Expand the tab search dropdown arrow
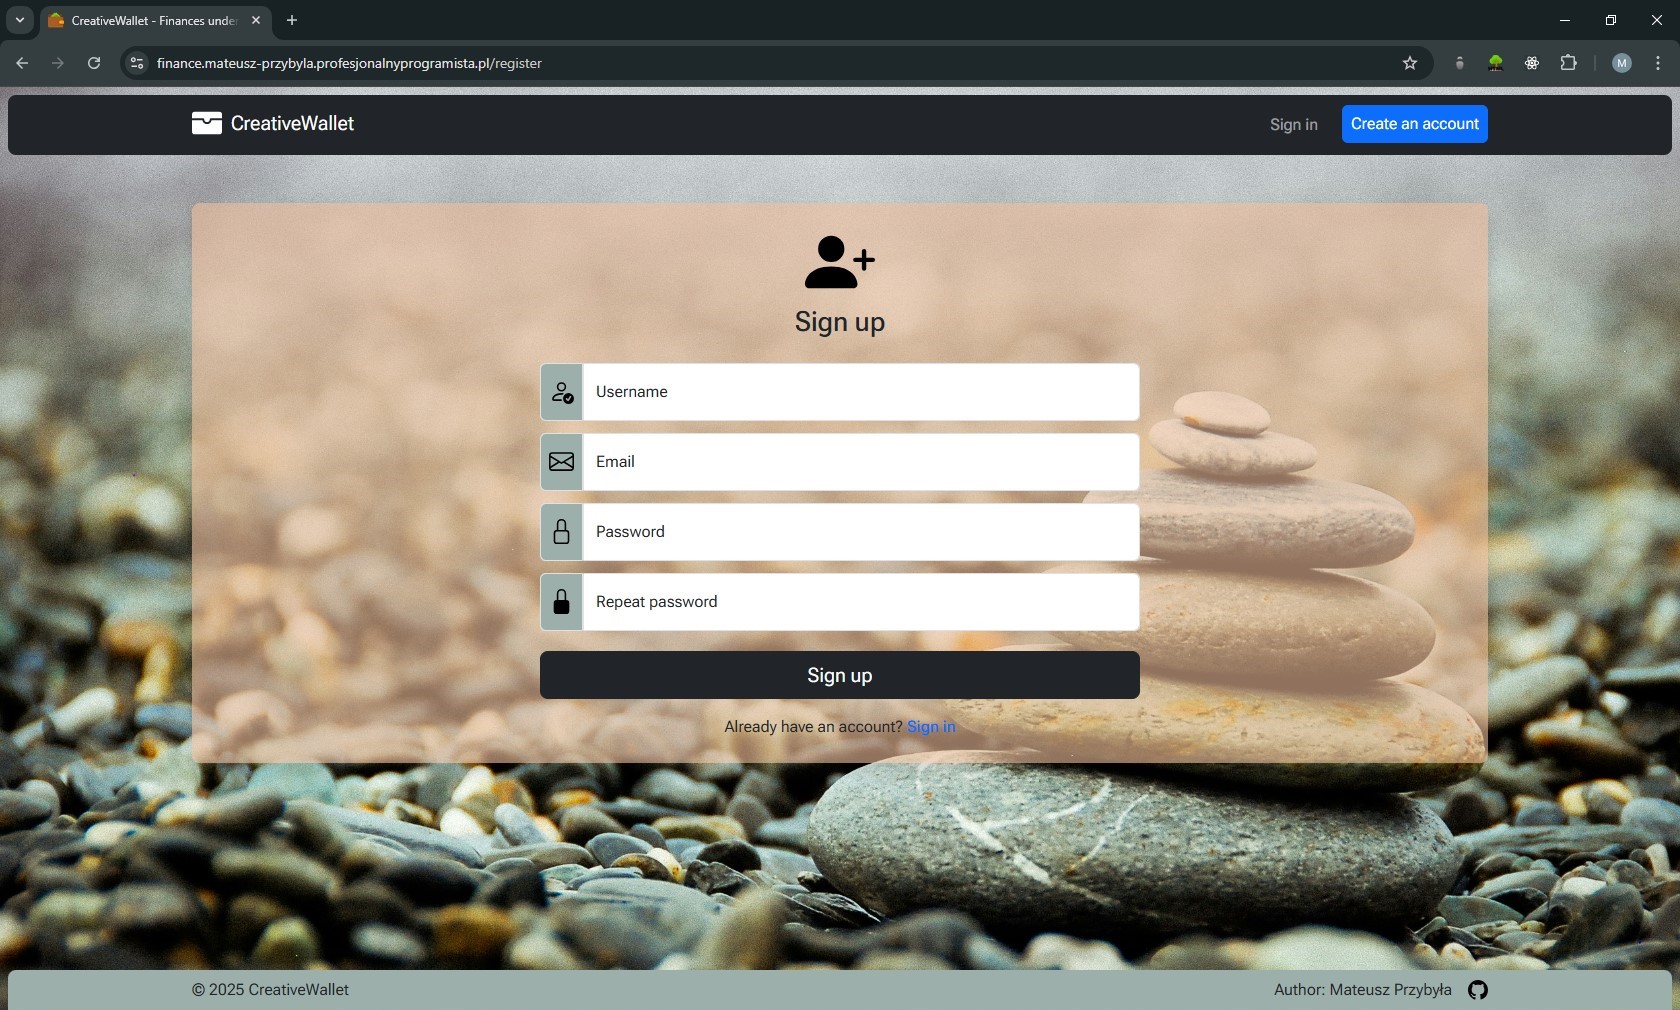The image size is (1680, 1010). (20, 20)
